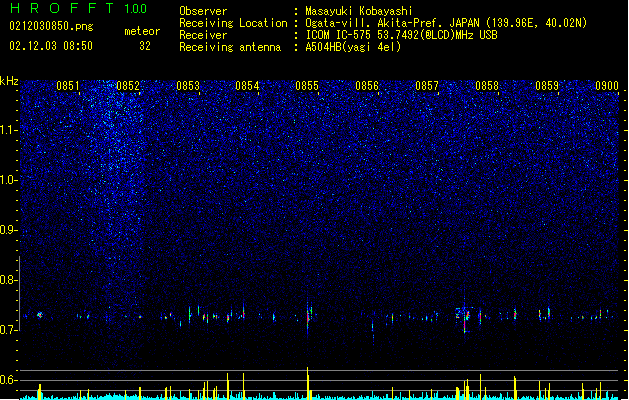Screen dimensions: 629x400
Task: Click the 0855 time marker
Action: [307, 86]
